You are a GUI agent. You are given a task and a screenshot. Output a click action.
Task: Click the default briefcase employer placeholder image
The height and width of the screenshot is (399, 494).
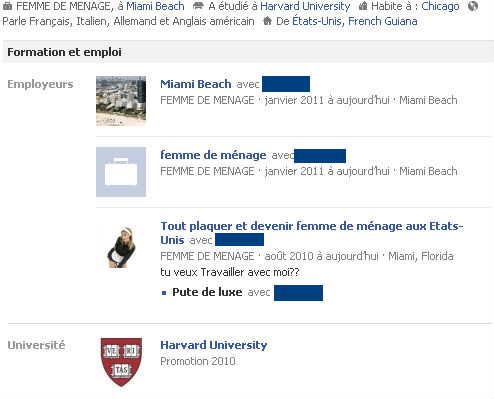pos(121,172)
